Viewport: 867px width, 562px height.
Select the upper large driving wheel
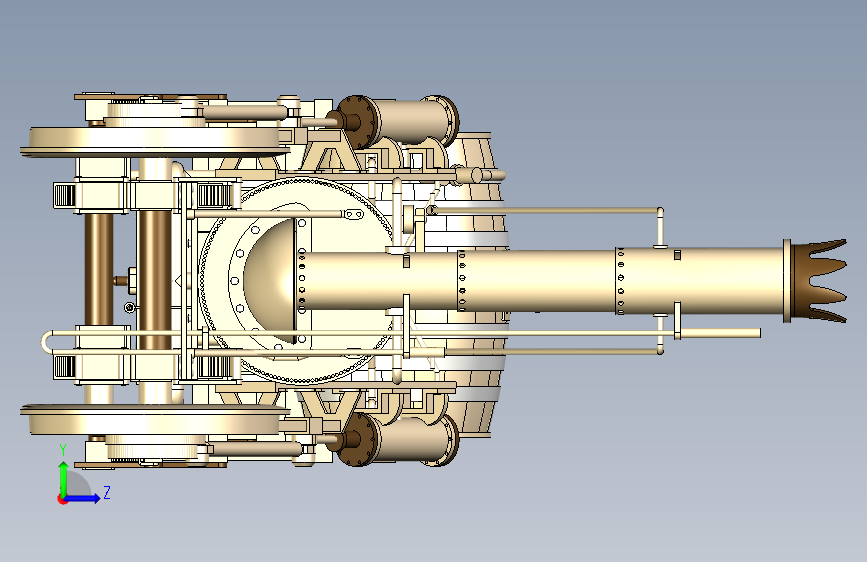155,142
